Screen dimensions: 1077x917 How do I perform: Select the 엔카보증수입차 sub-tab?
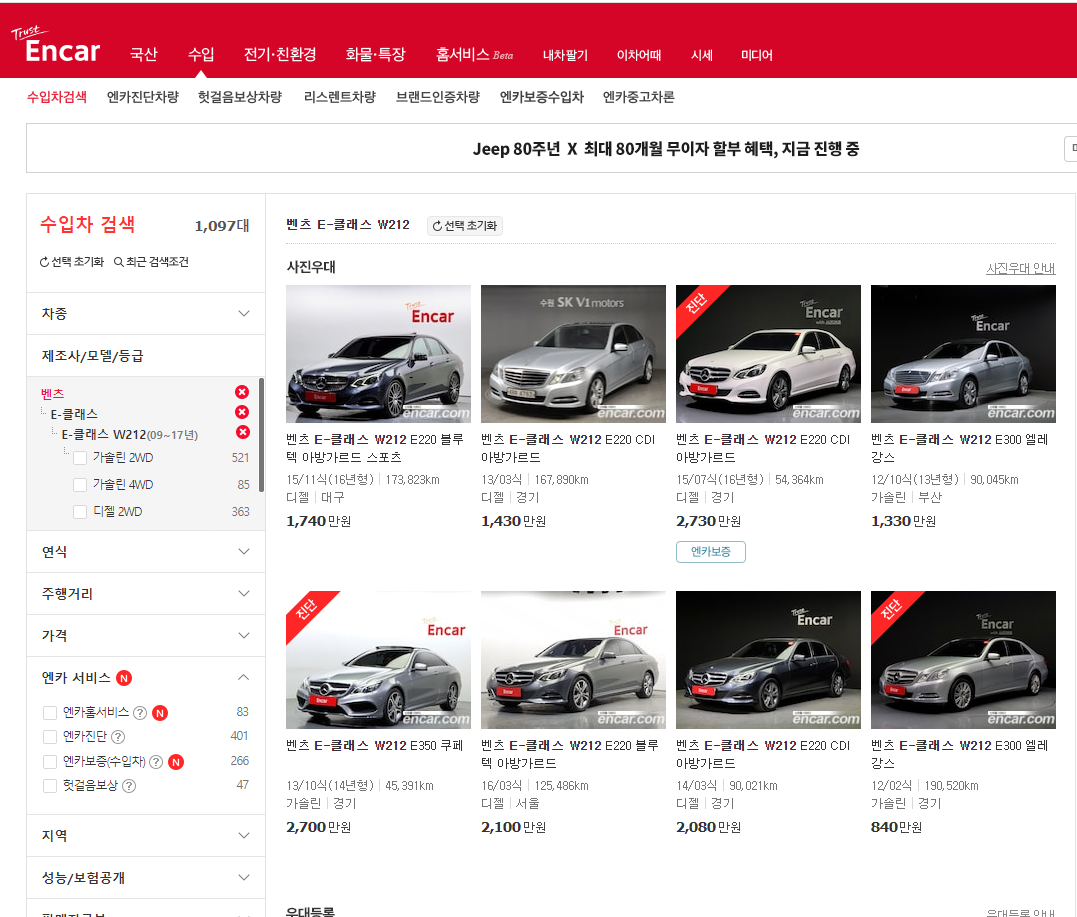[542, 97]
